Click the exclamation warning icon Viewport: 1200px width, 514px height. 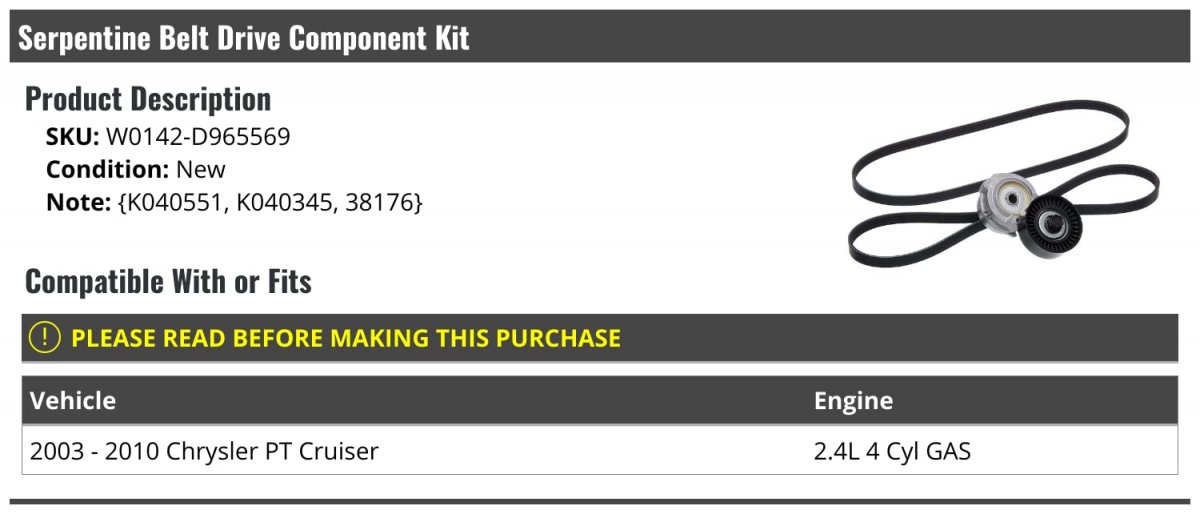click(x=45, y=338)
